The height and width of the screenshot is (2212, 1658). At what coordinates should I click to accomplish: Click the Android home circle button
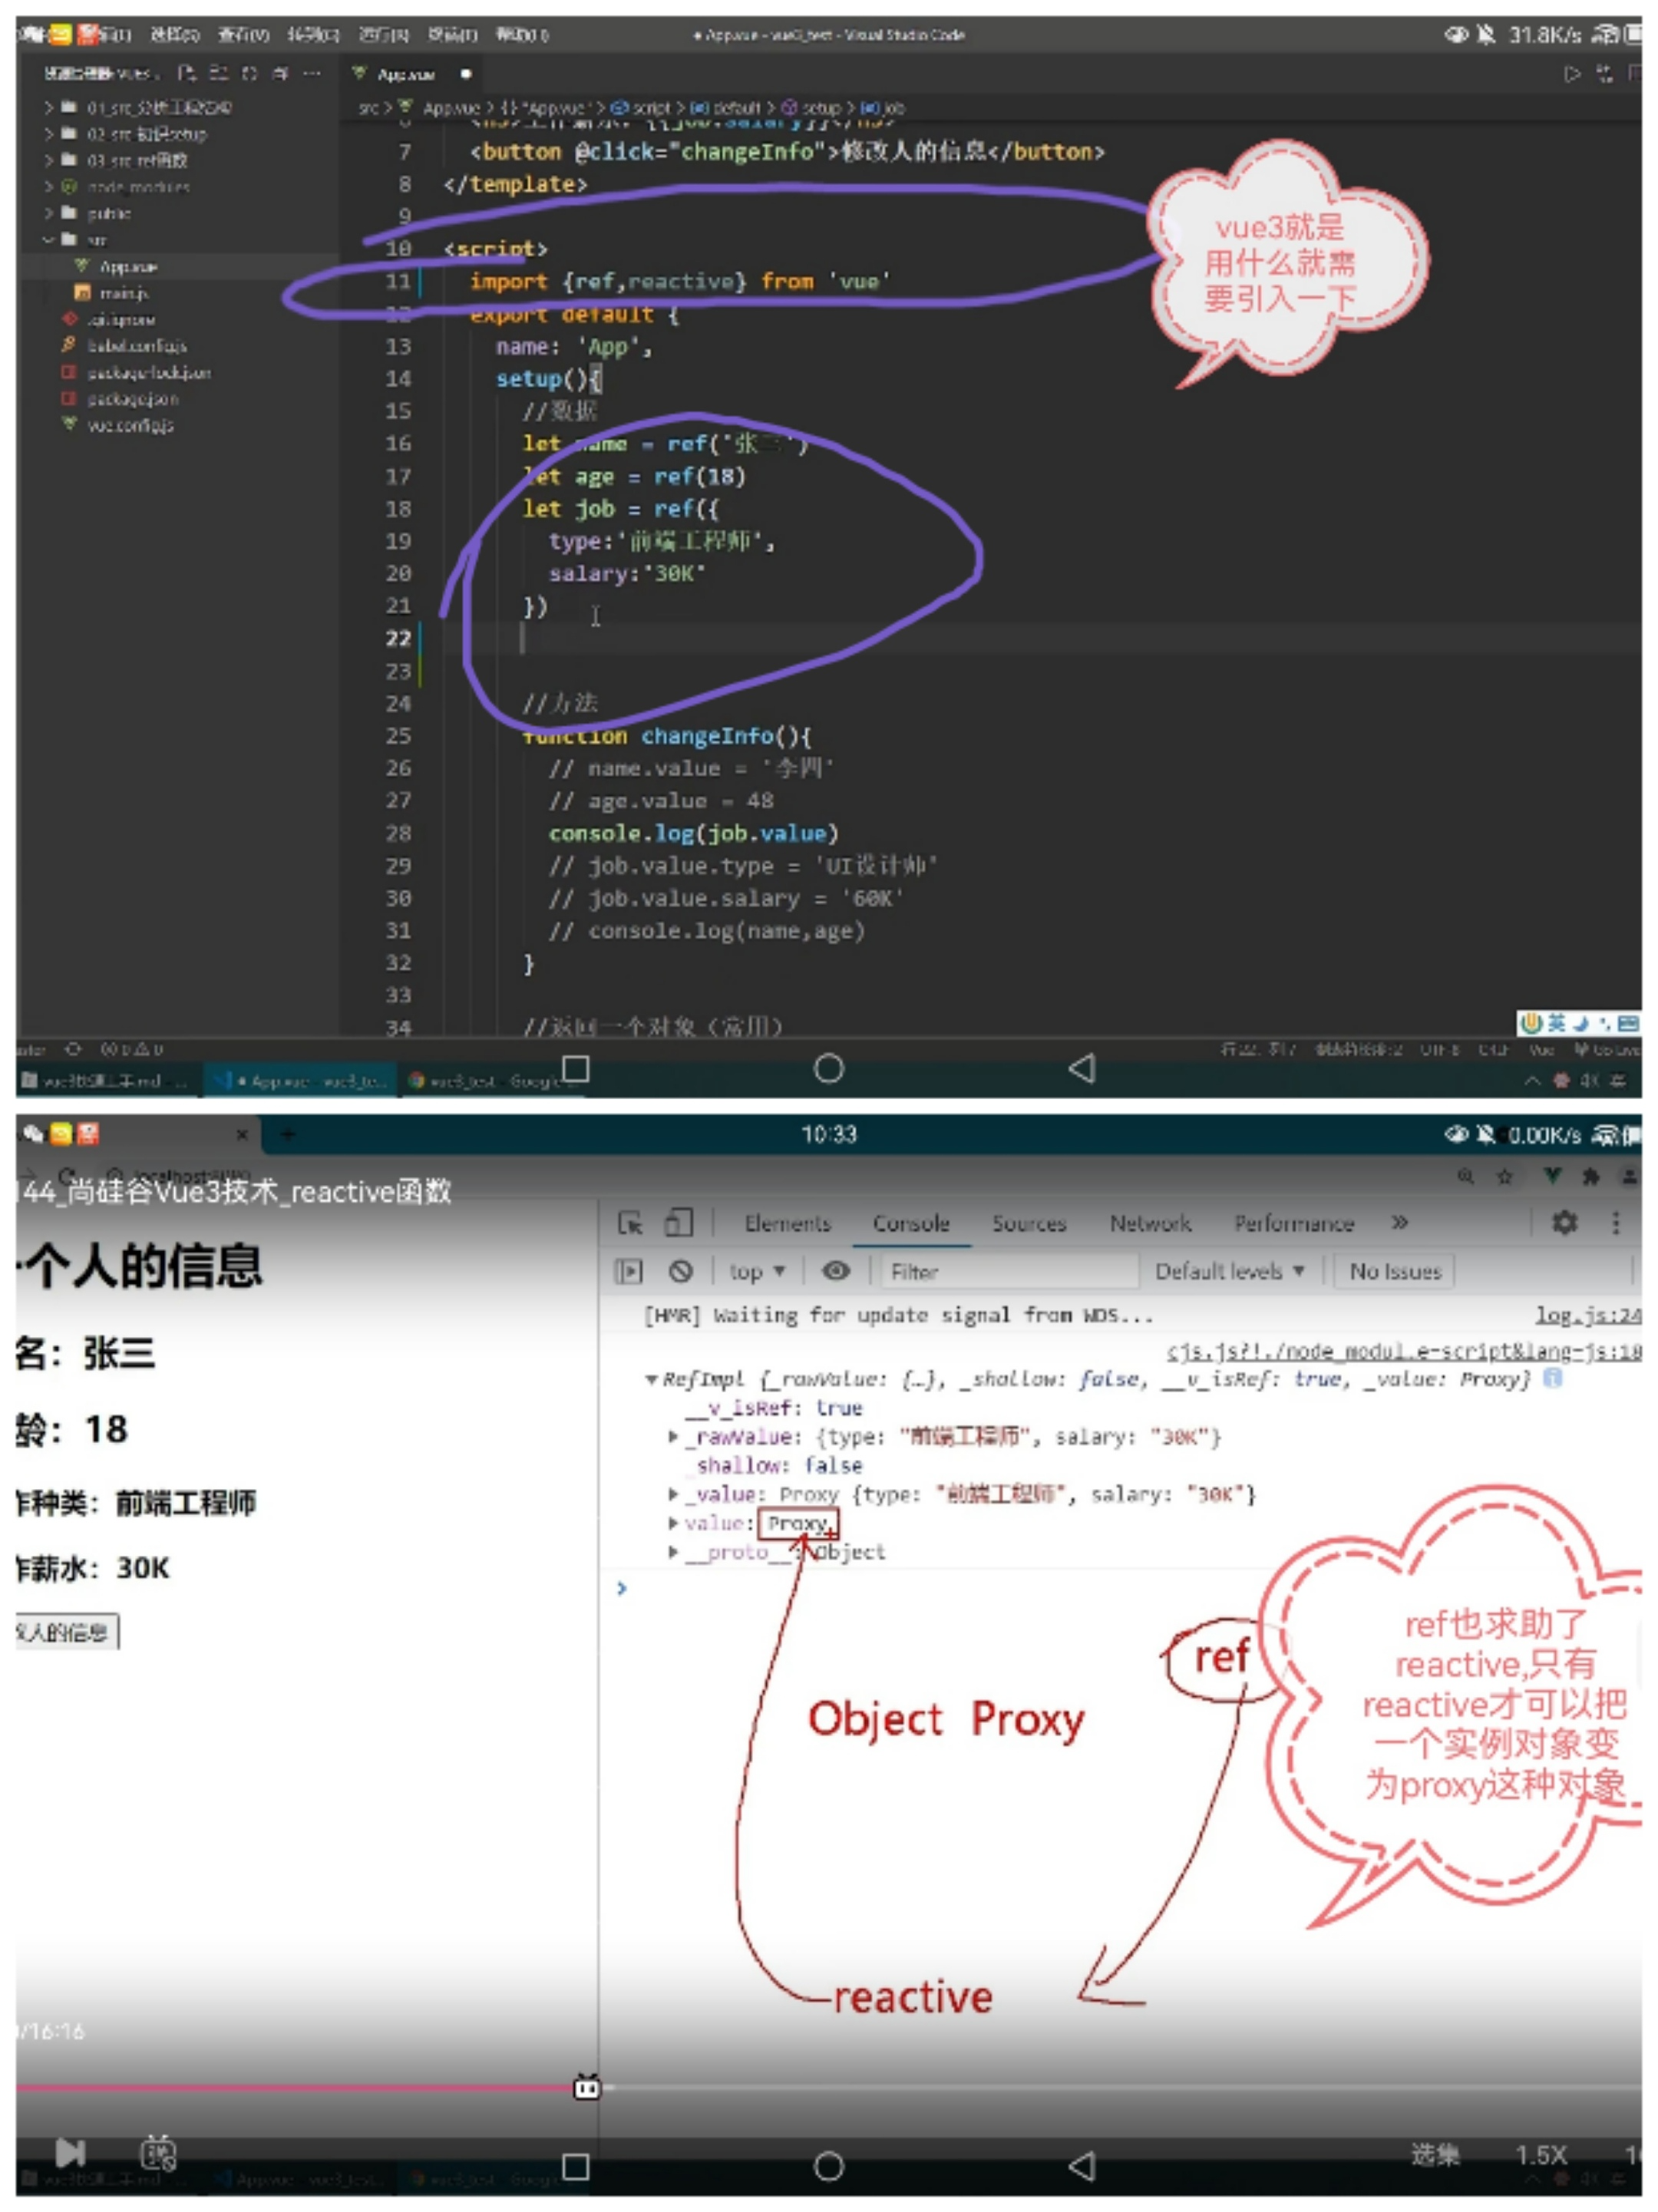tap(829, 2167)
